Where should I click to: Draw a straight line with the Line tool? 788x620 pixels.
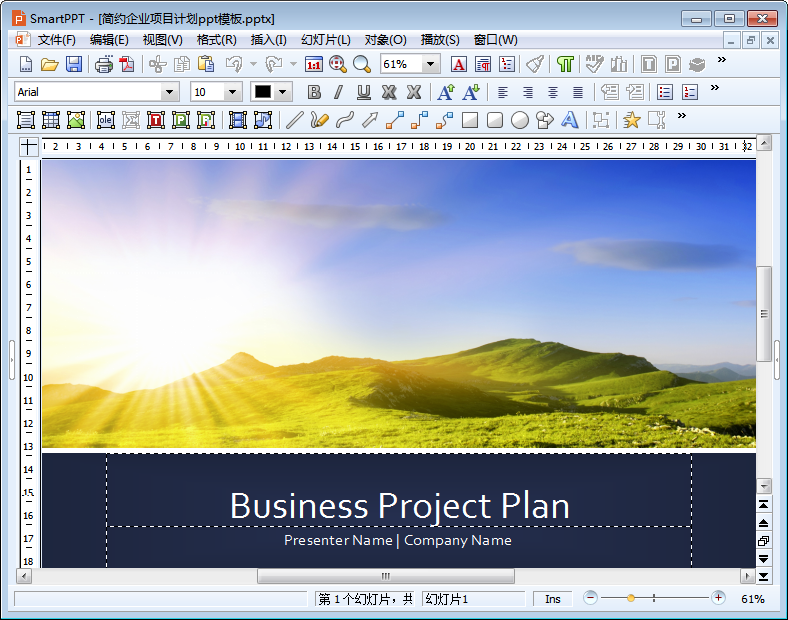294,120
